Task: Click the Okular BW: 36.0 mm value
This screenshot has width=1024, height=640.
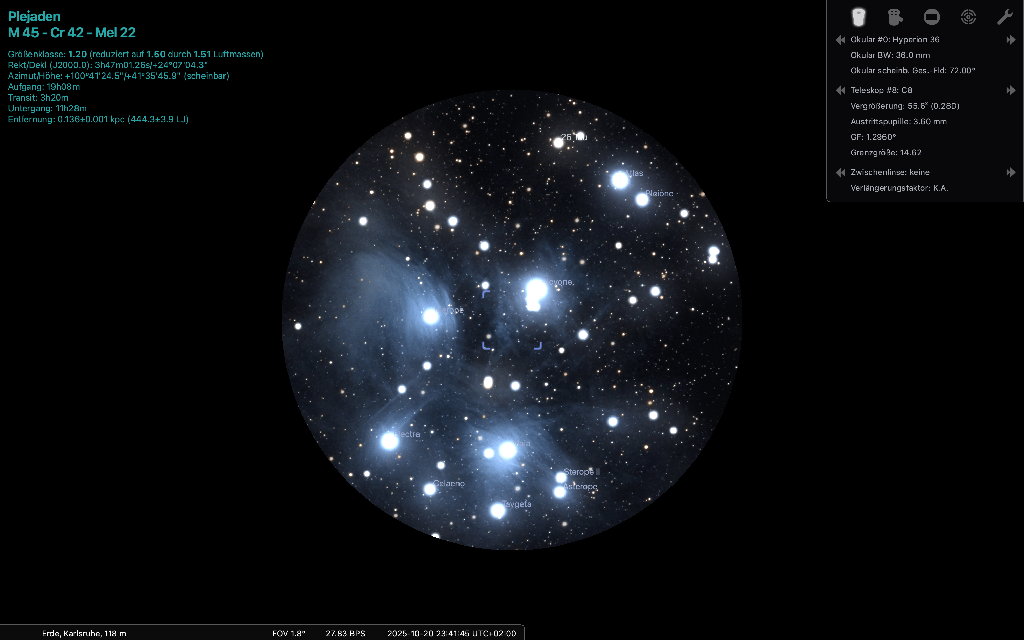Action: [x=890, y=56]
